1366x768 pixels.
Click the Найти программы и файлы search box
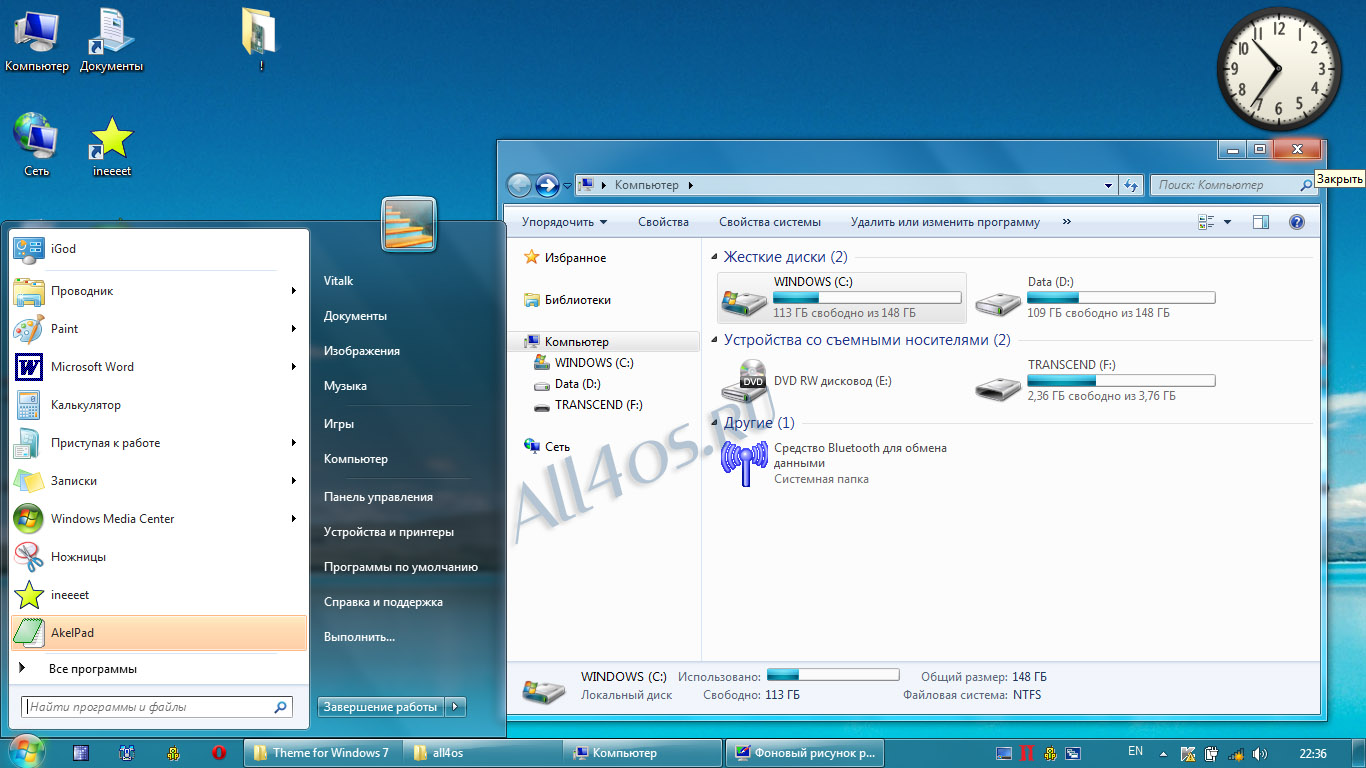coord(157,707)
